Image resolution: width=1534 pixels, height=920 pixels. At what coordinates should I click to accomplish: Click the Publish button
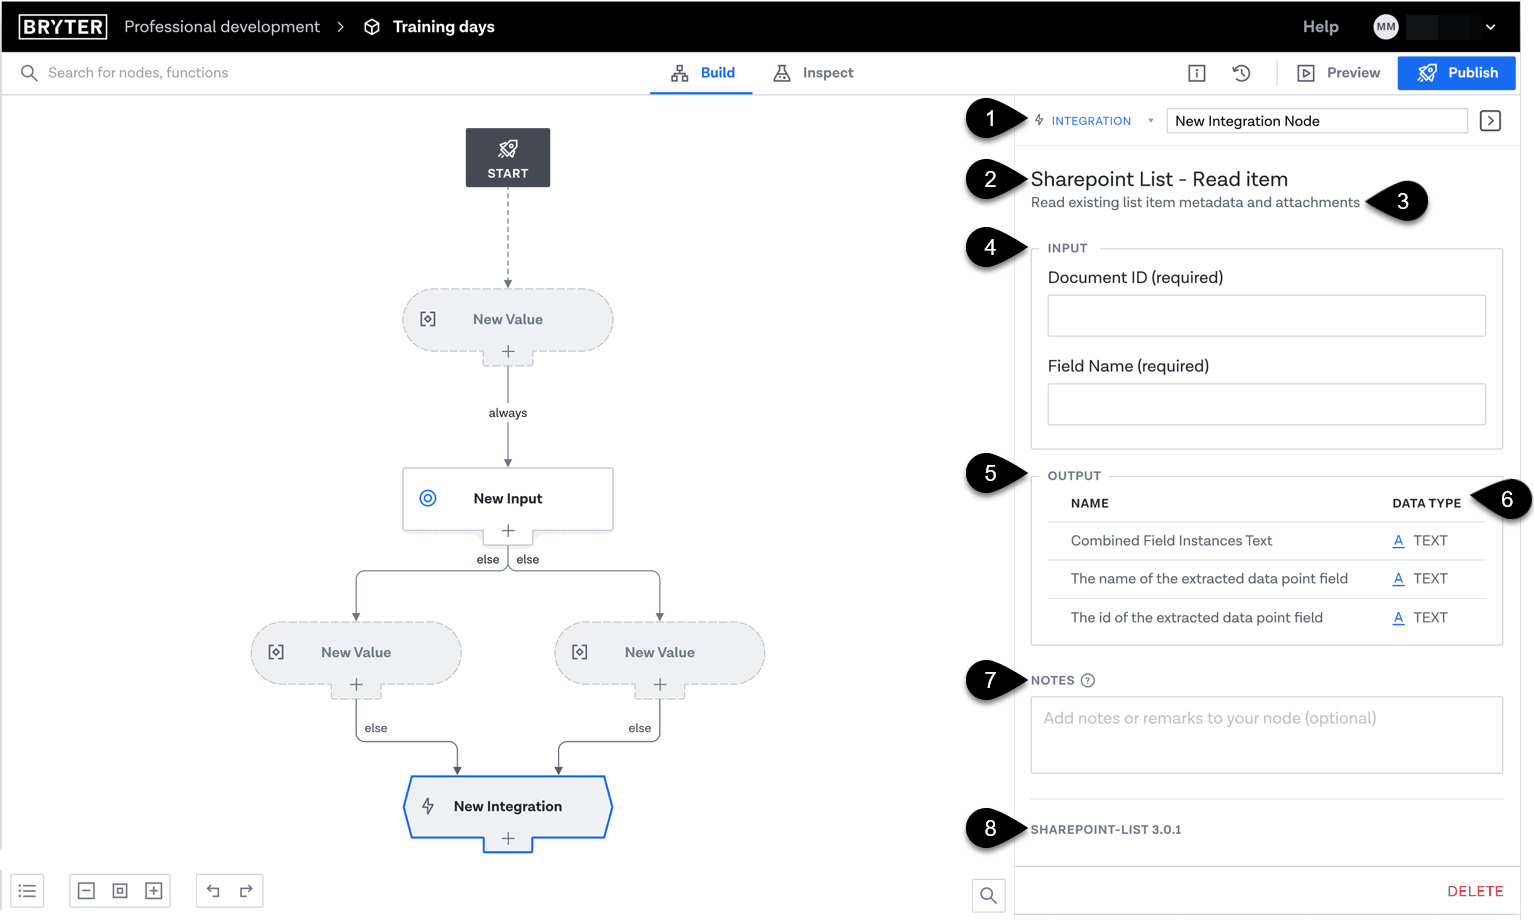(1456, 73)
